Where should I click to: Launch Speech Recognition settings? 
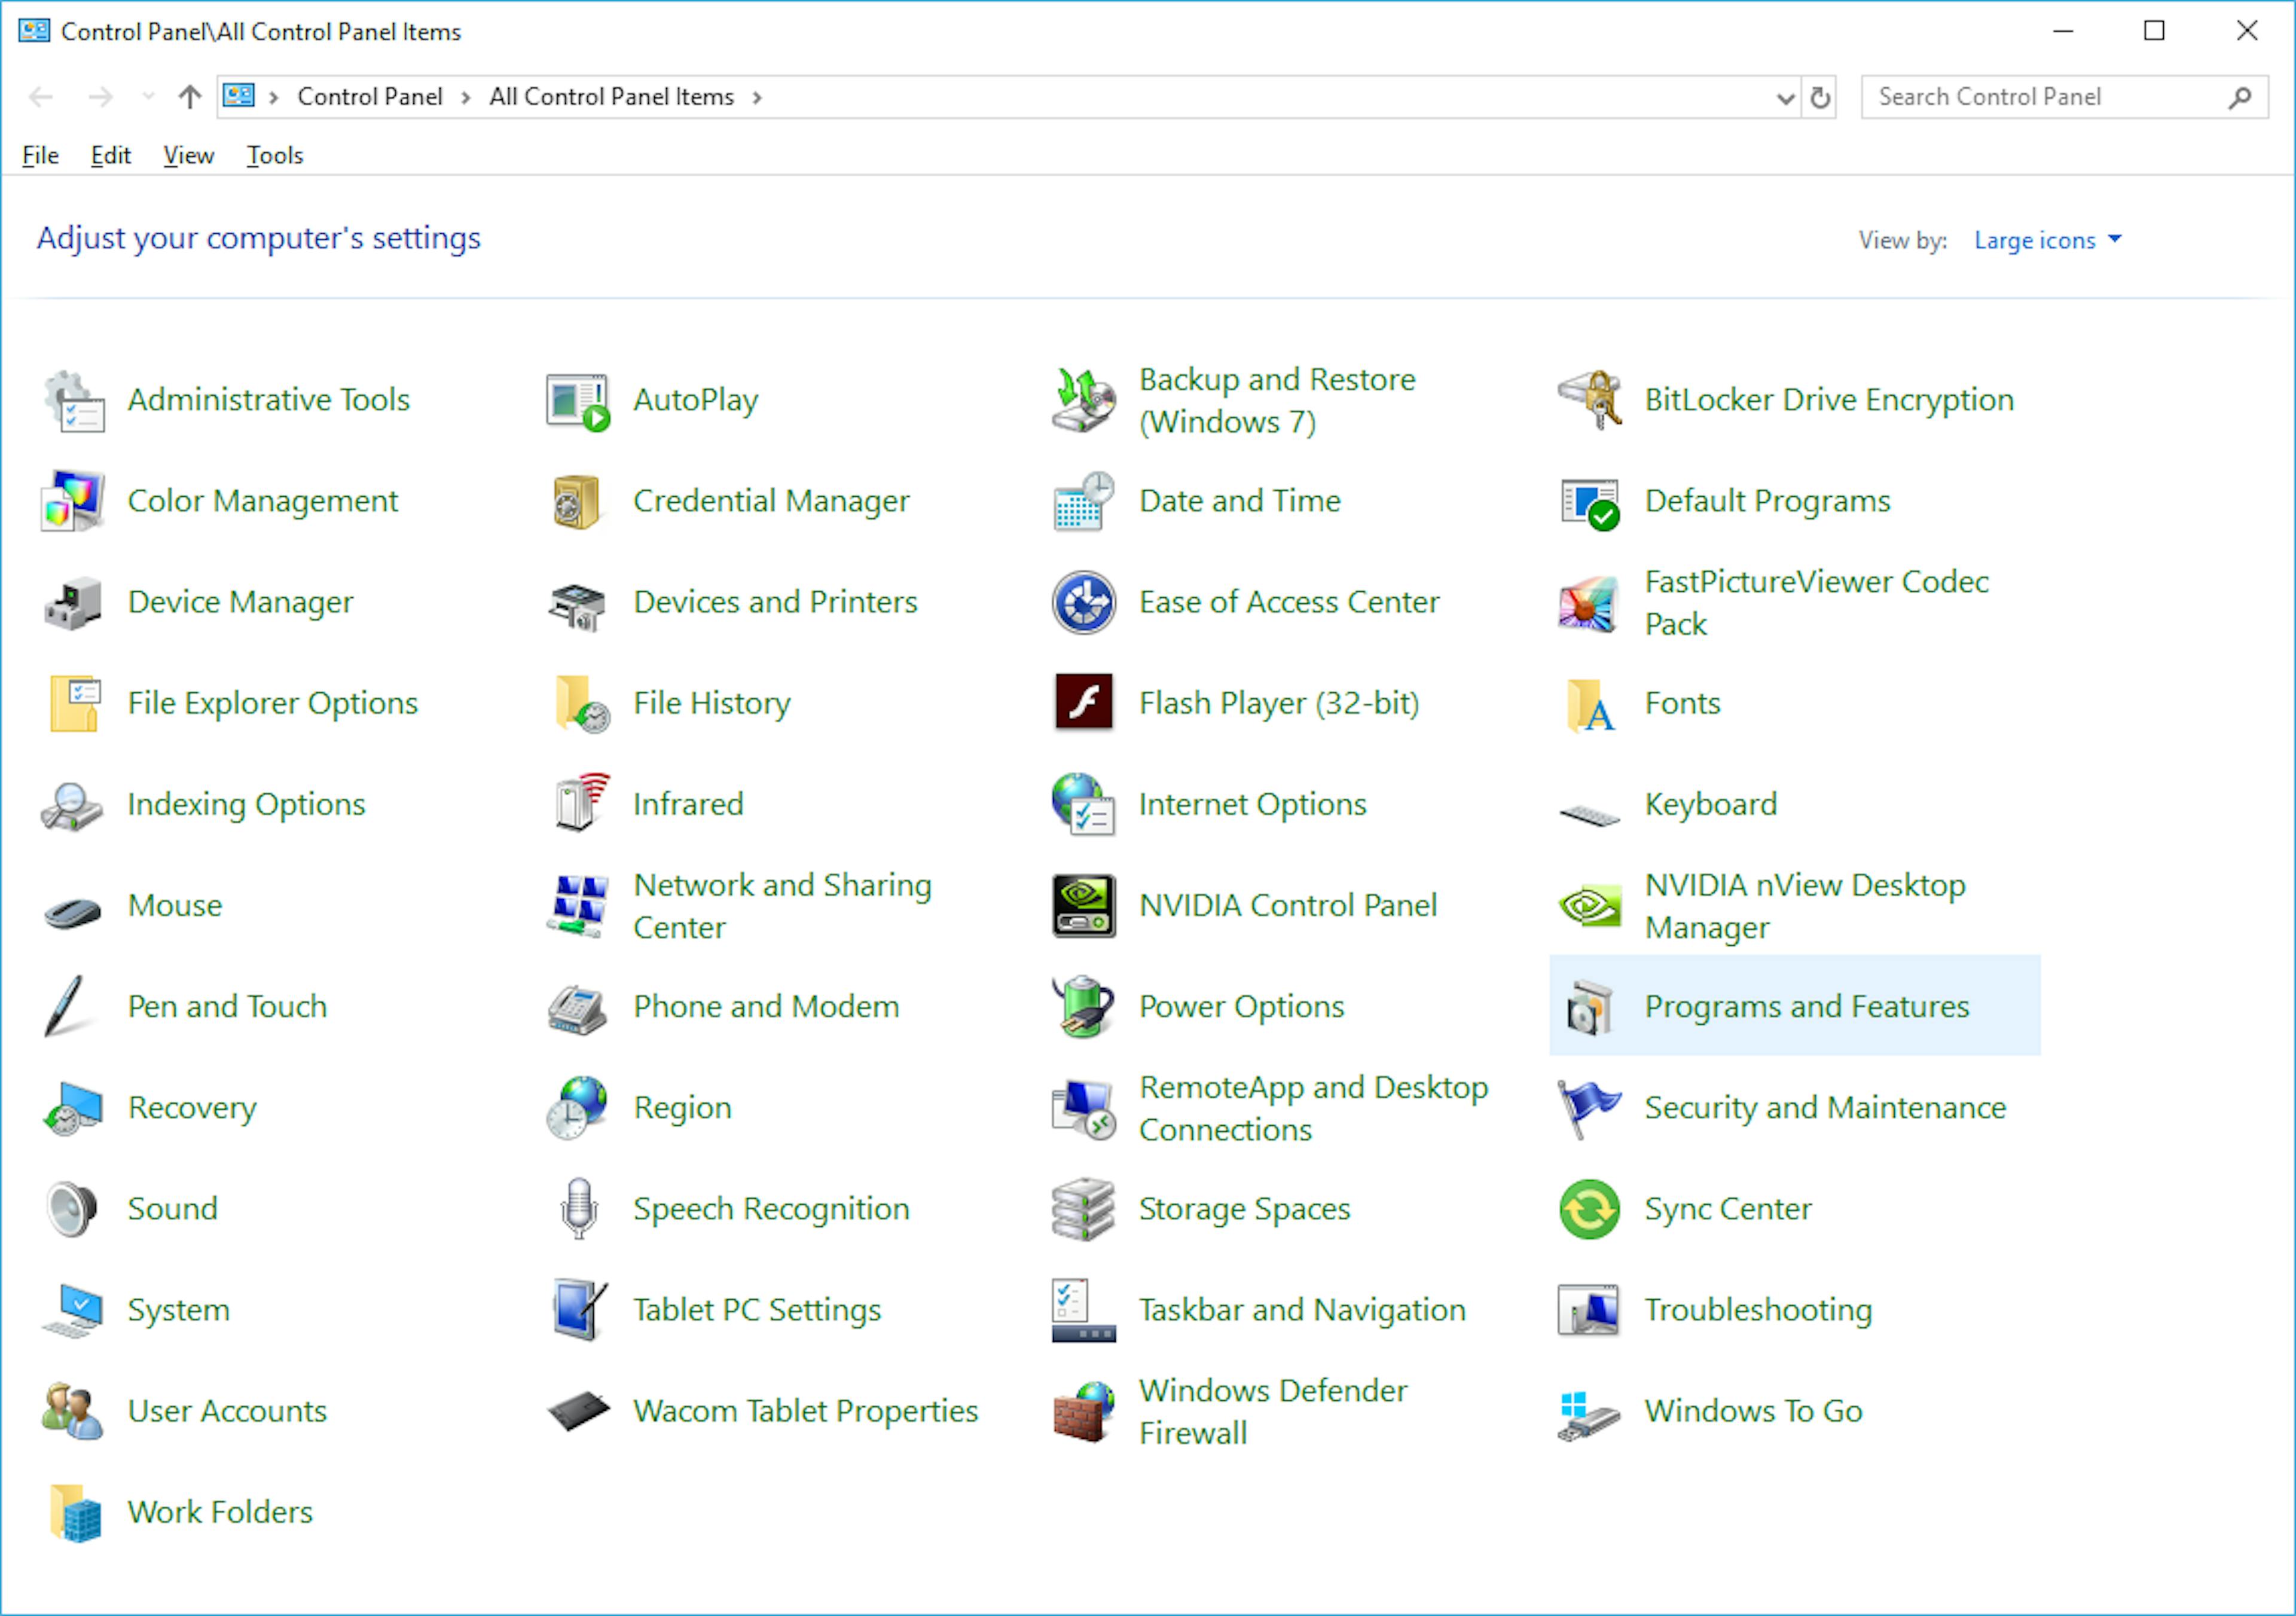point(770,1208)
